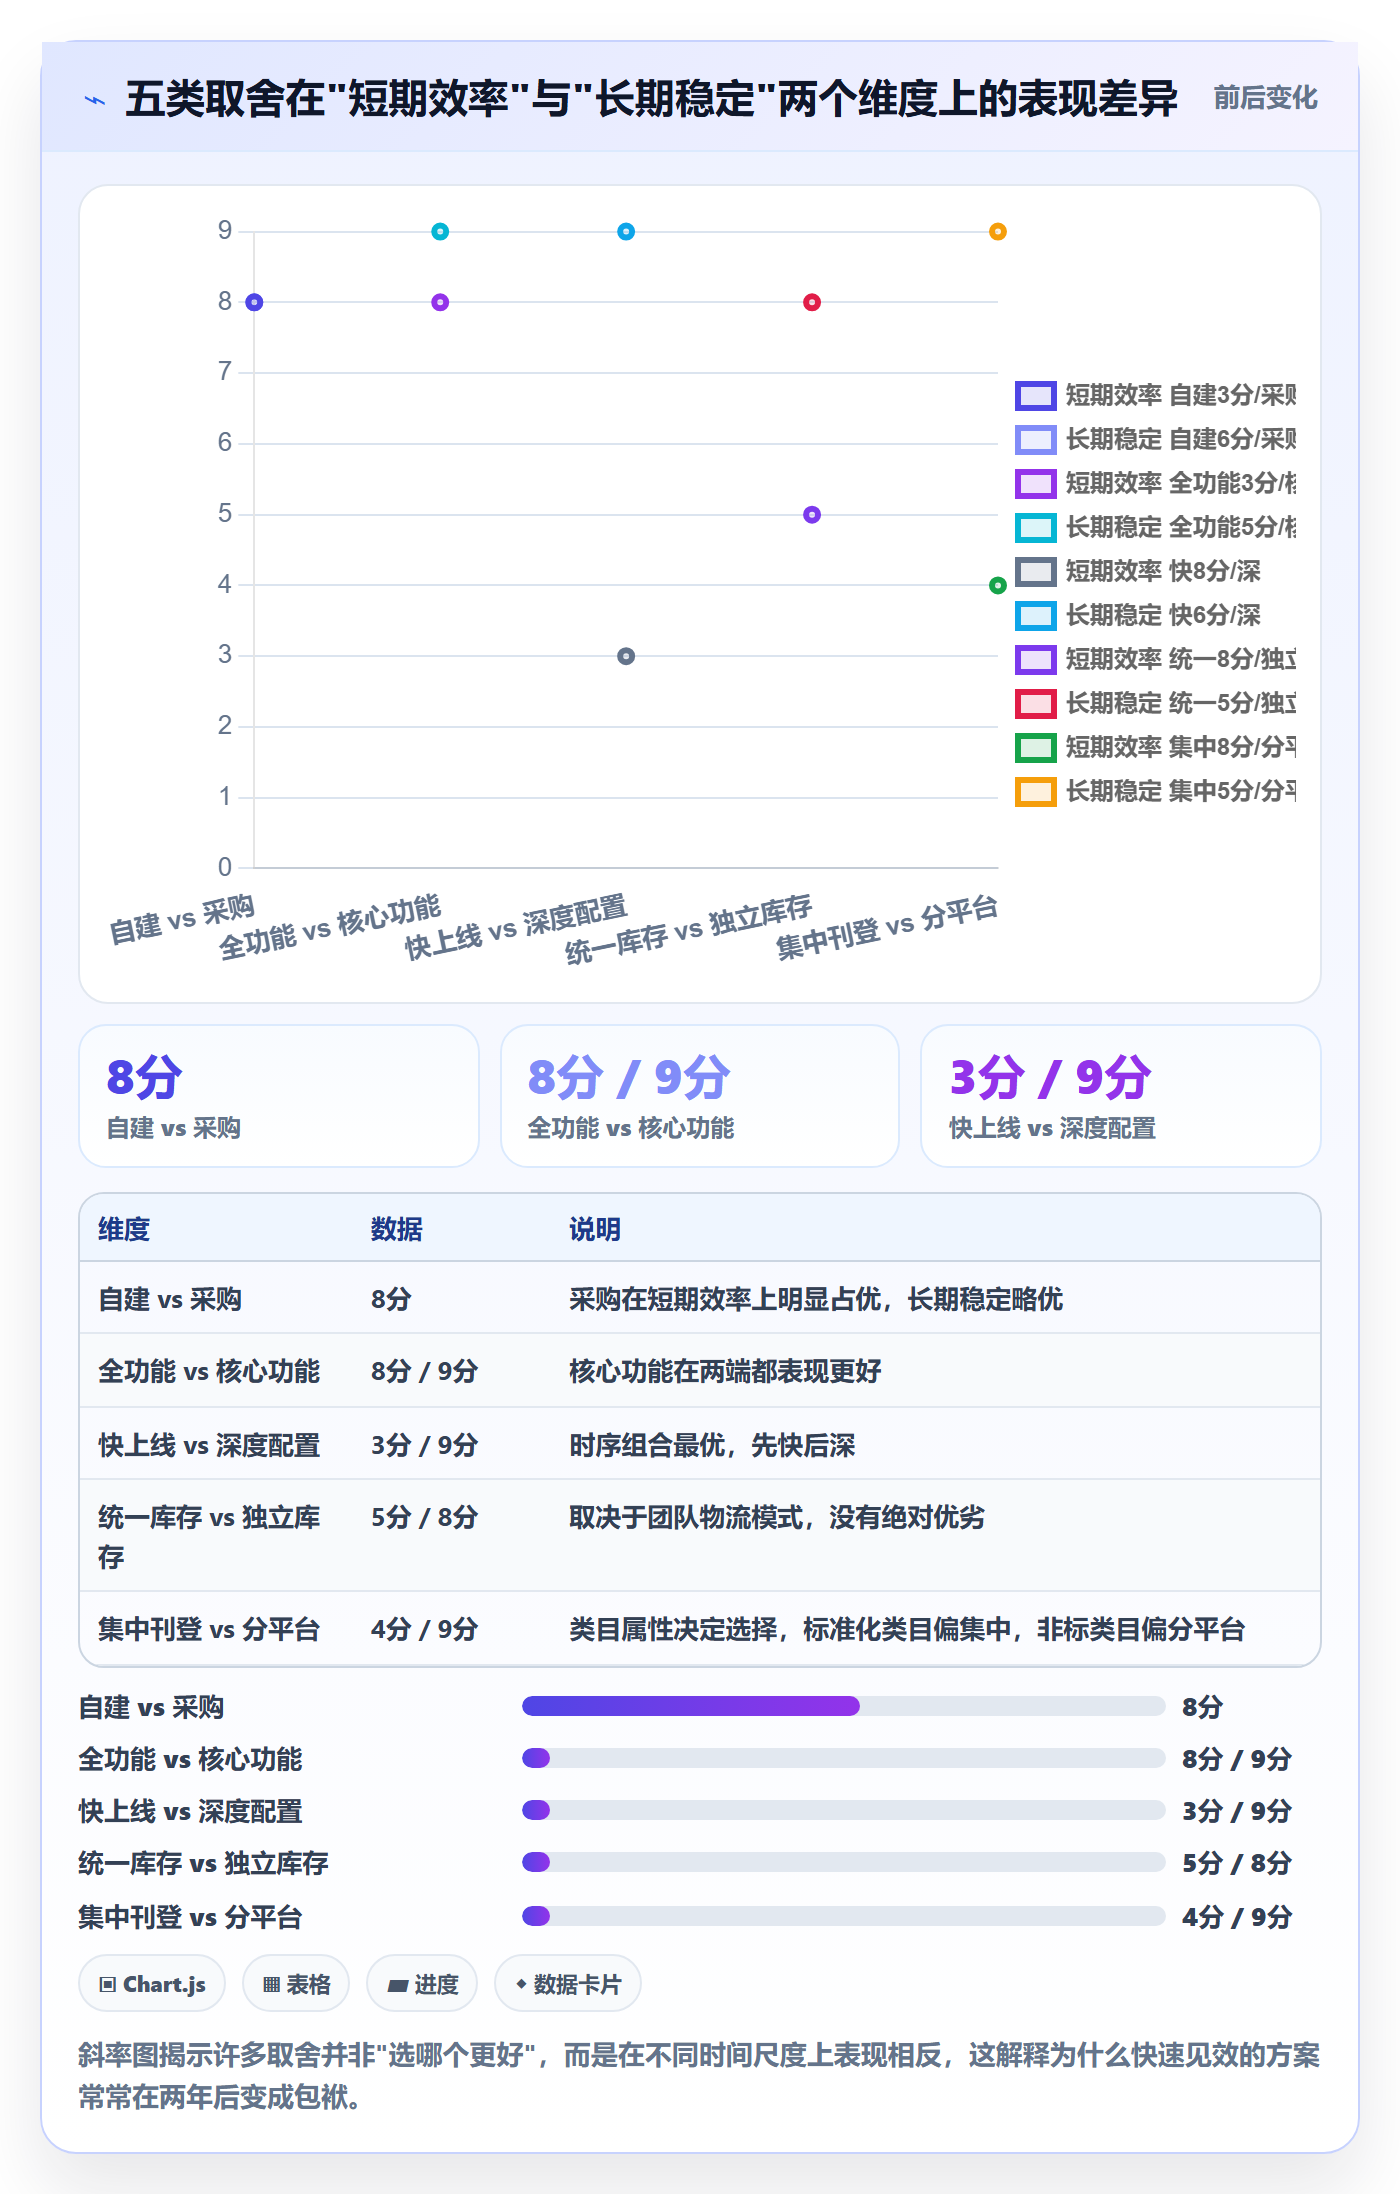Viewport: 1400px width, 2194px height.
Task: Click description 核心功能在两端都表现更好
Action: coord(725,1371)
